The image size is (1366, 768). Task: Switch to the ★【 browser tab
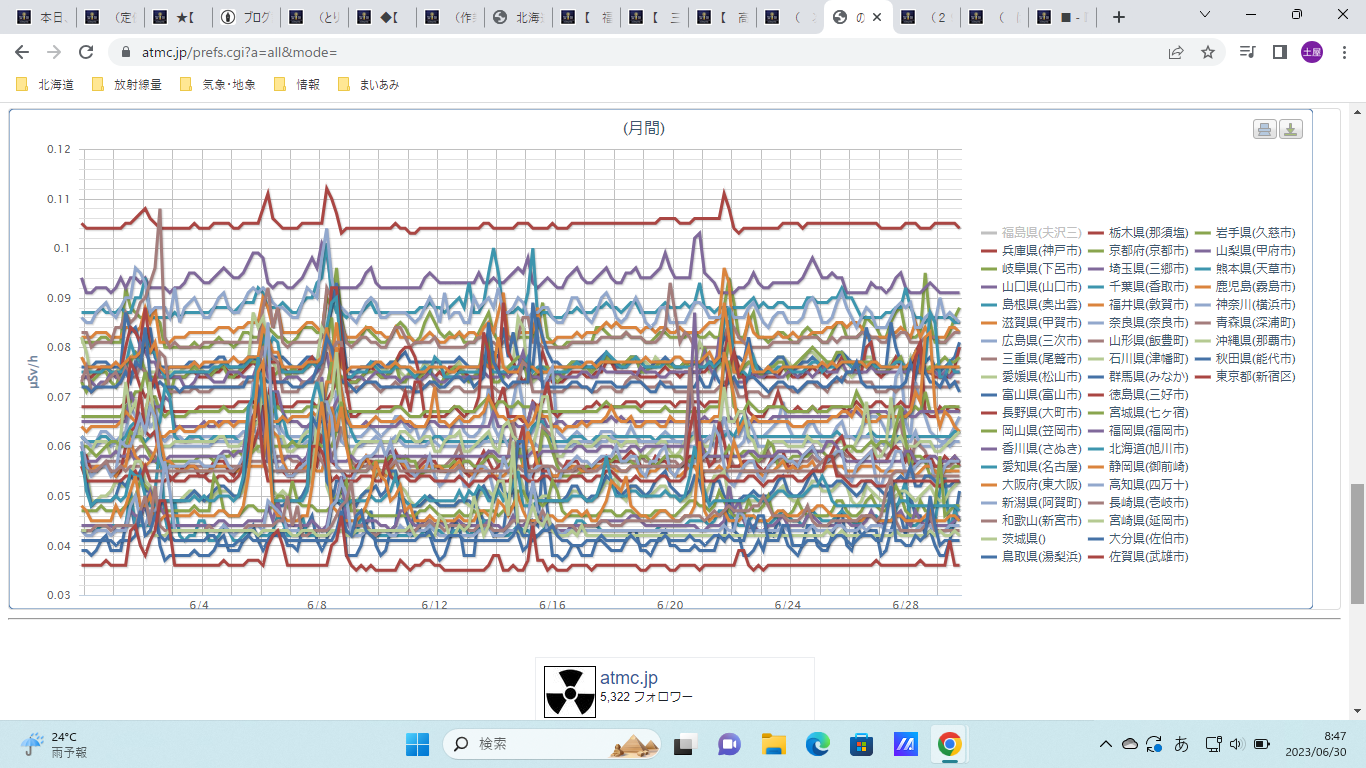[x=177, y=17]
